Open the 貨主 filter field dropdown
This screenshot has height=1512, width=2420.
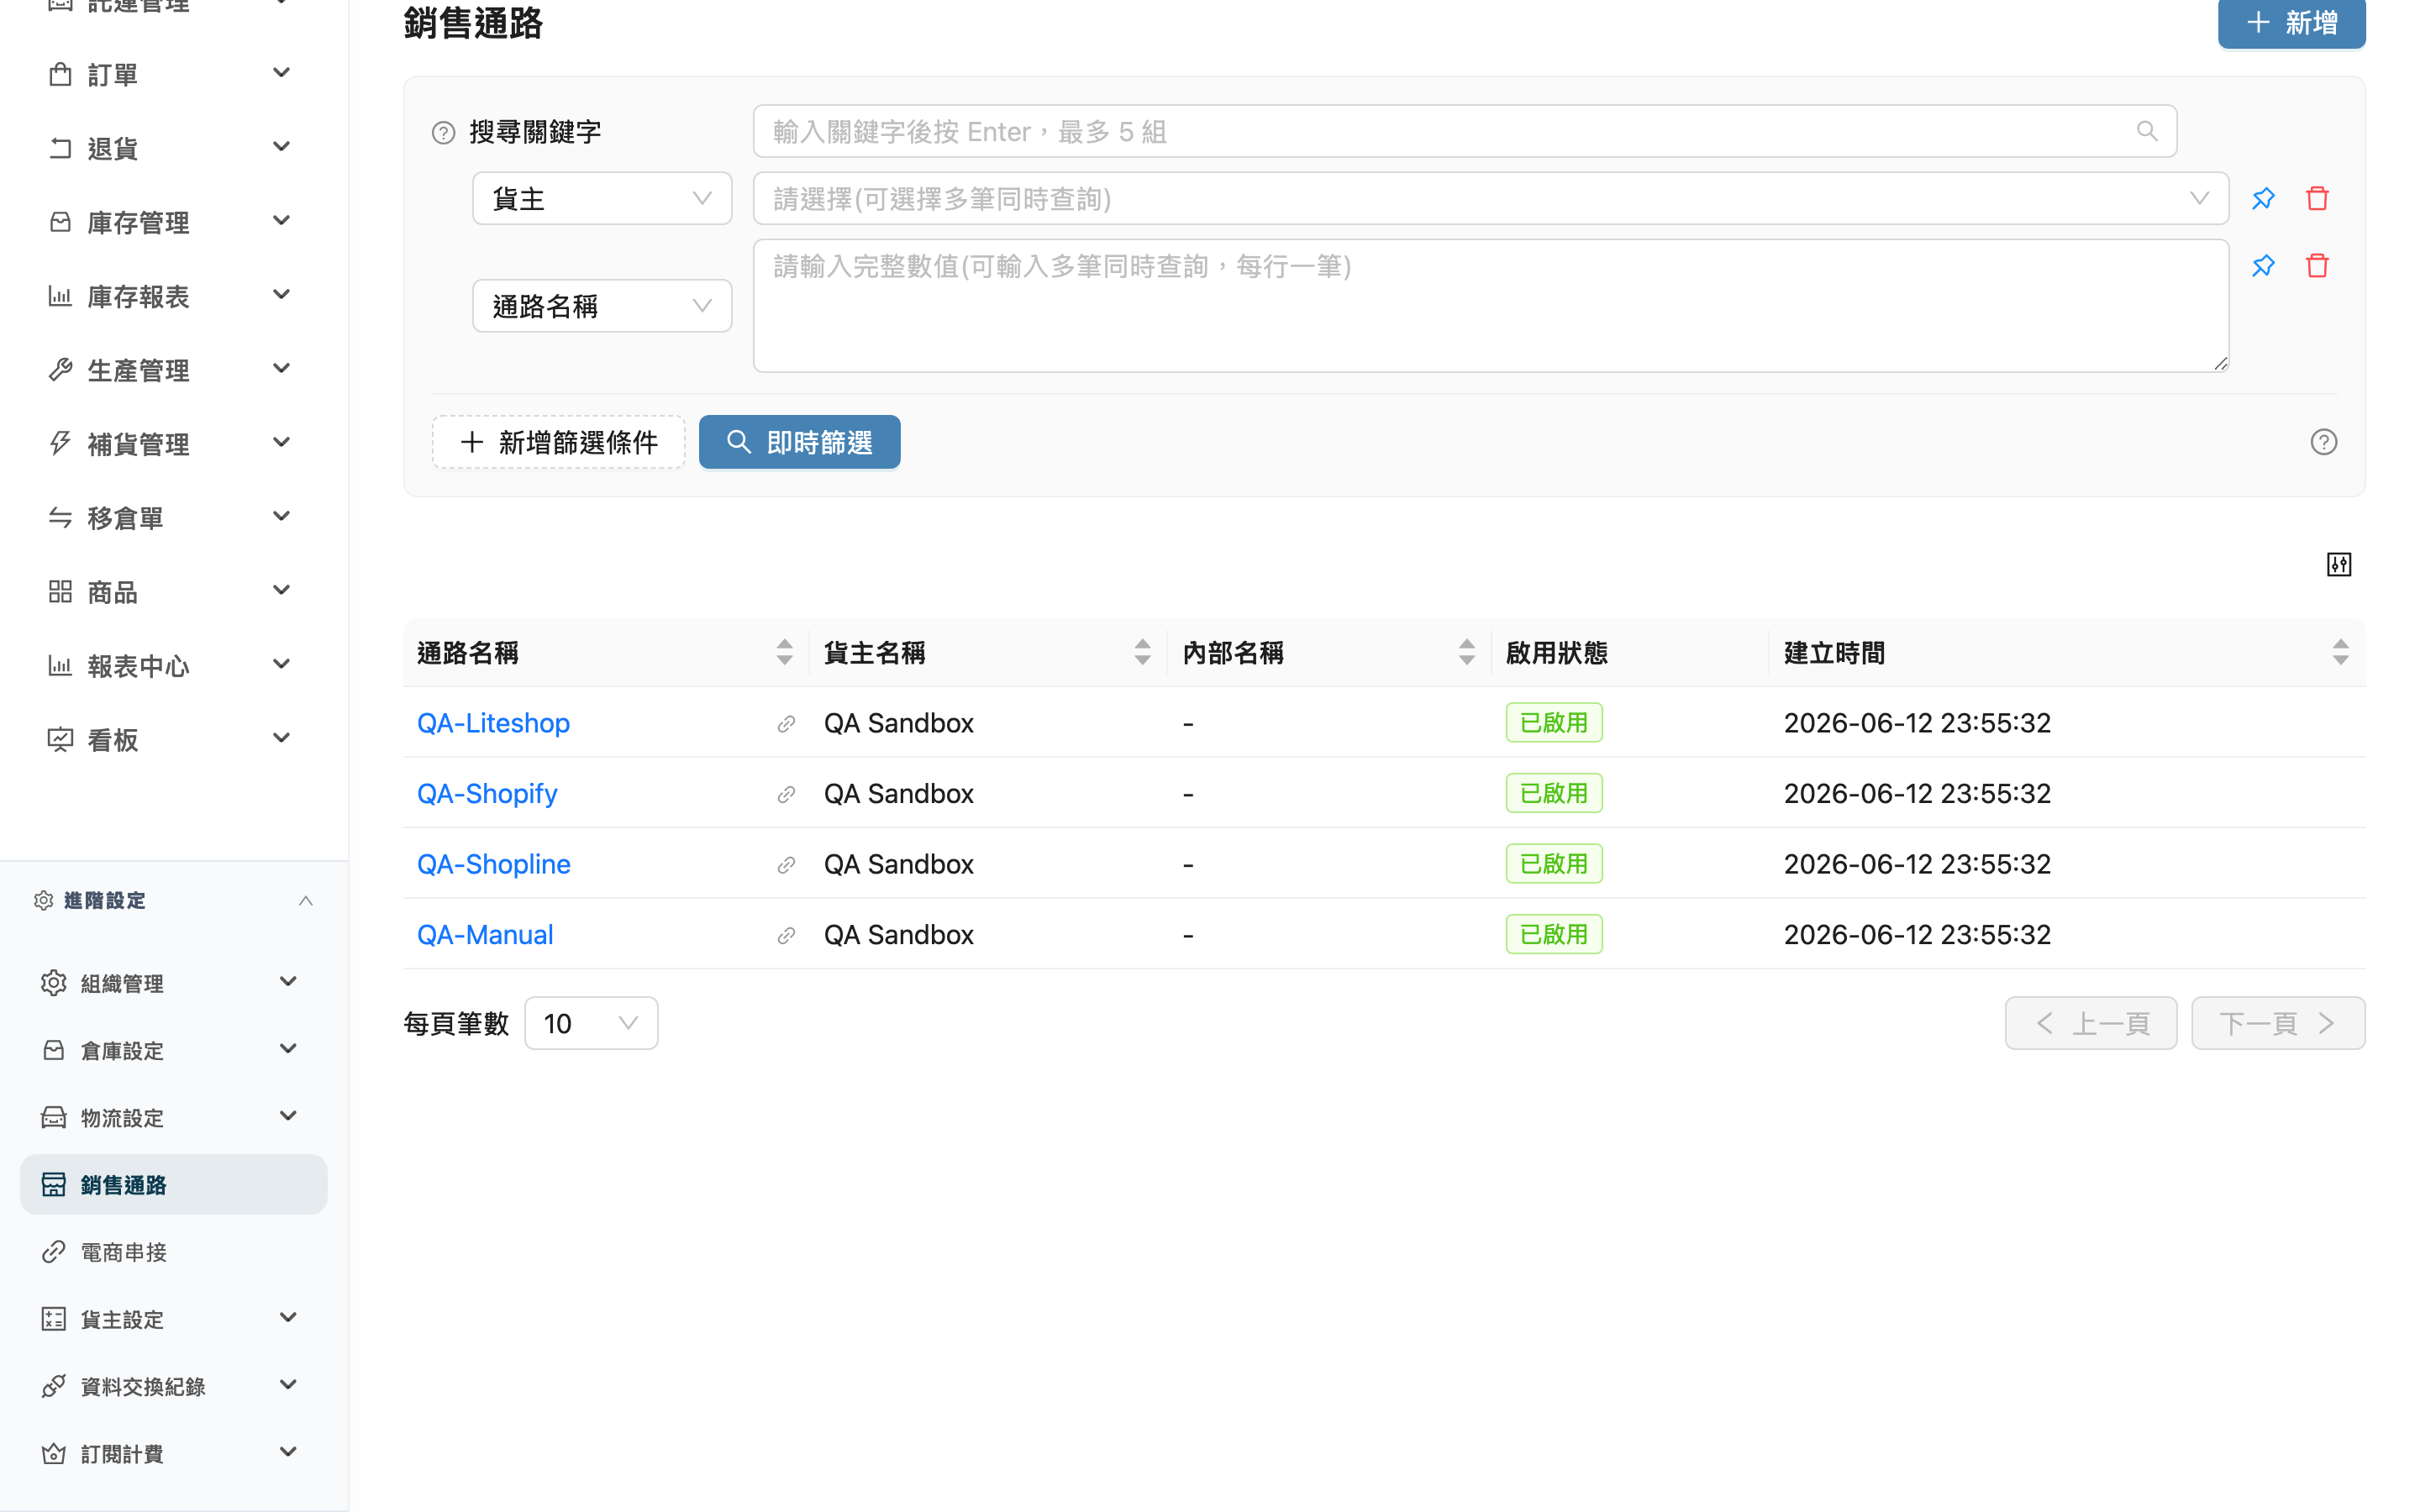(x=602, y=198)
